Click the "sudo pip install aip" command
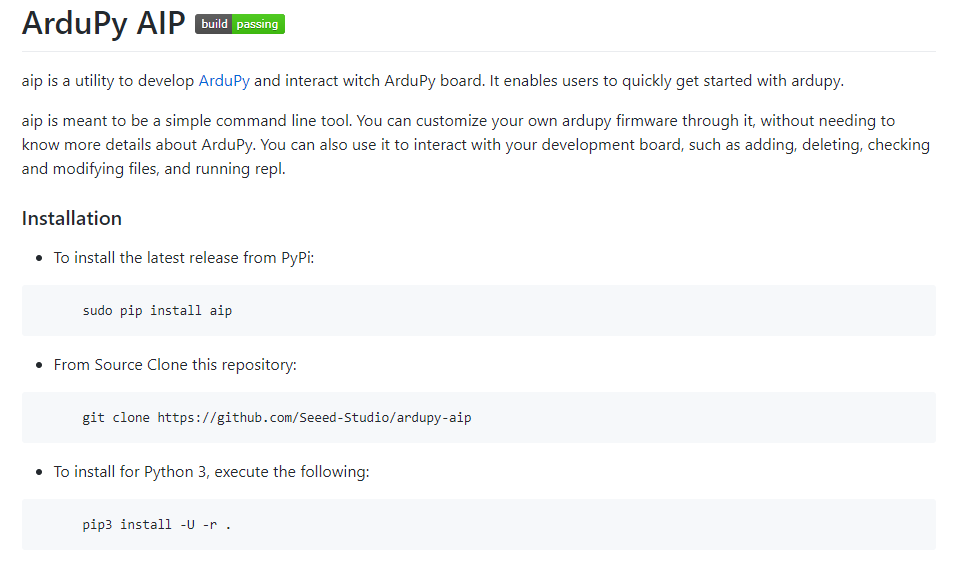The image size is (958, 561). point(157,310)
